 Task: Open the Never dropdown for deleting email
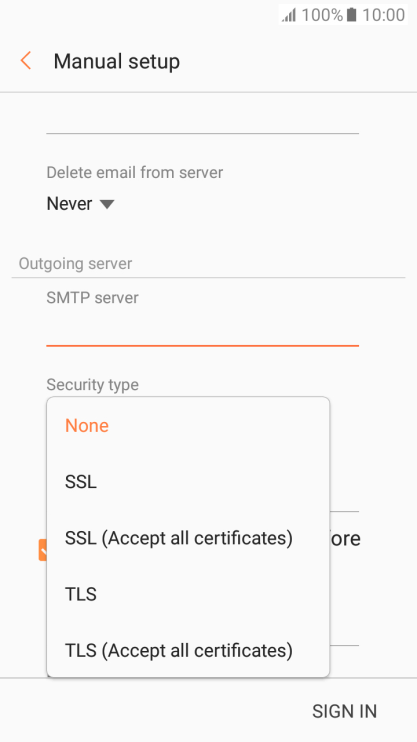tap(80, 204)
